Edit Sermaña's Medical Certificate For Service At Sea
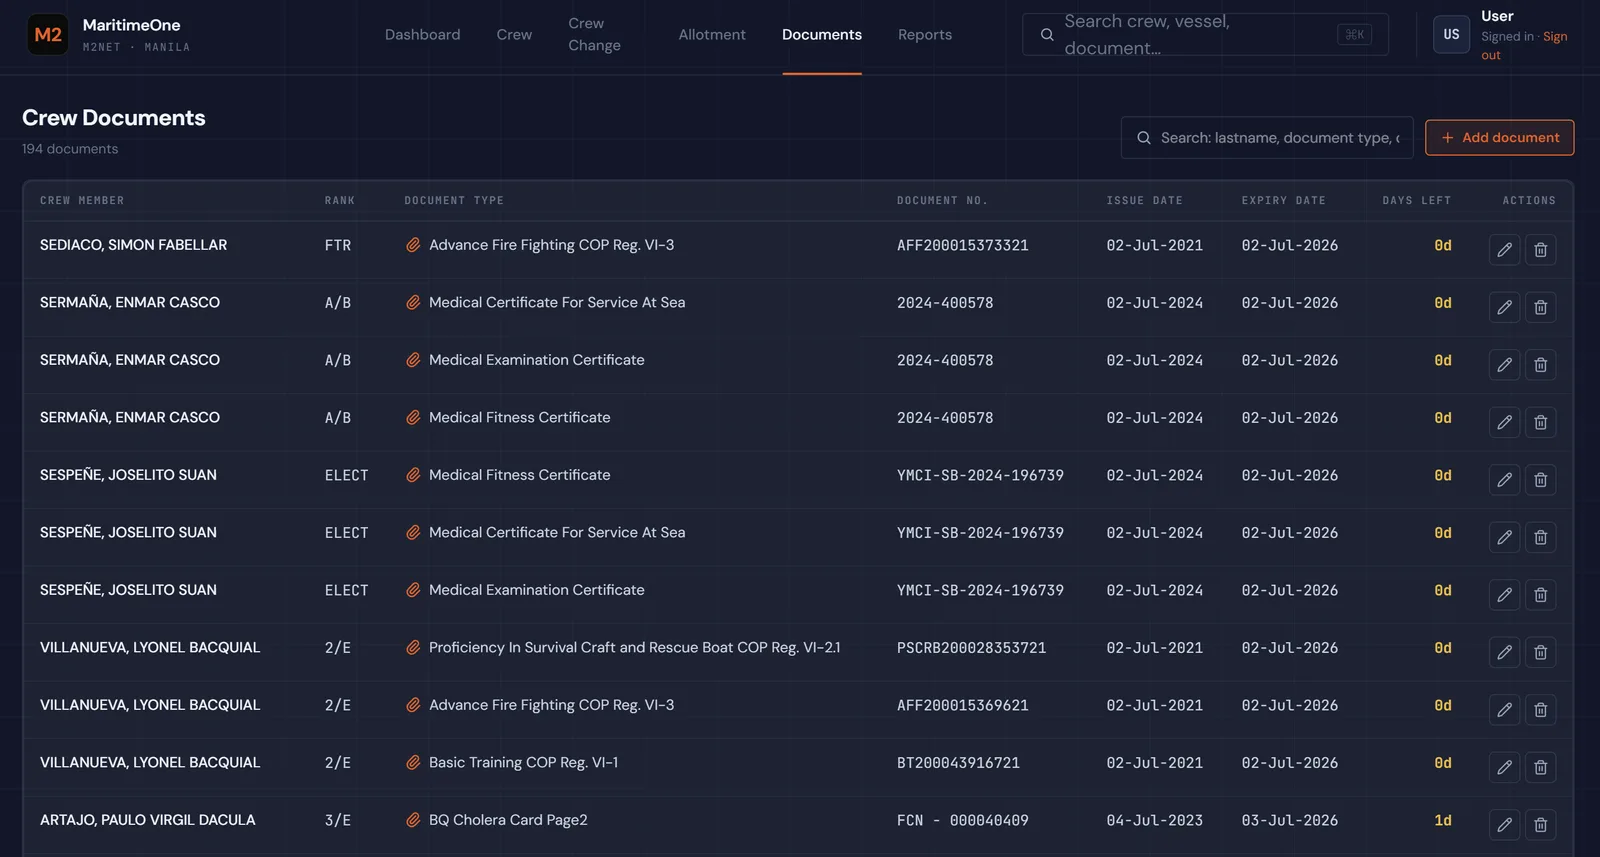 click(x=1504, y=307)
